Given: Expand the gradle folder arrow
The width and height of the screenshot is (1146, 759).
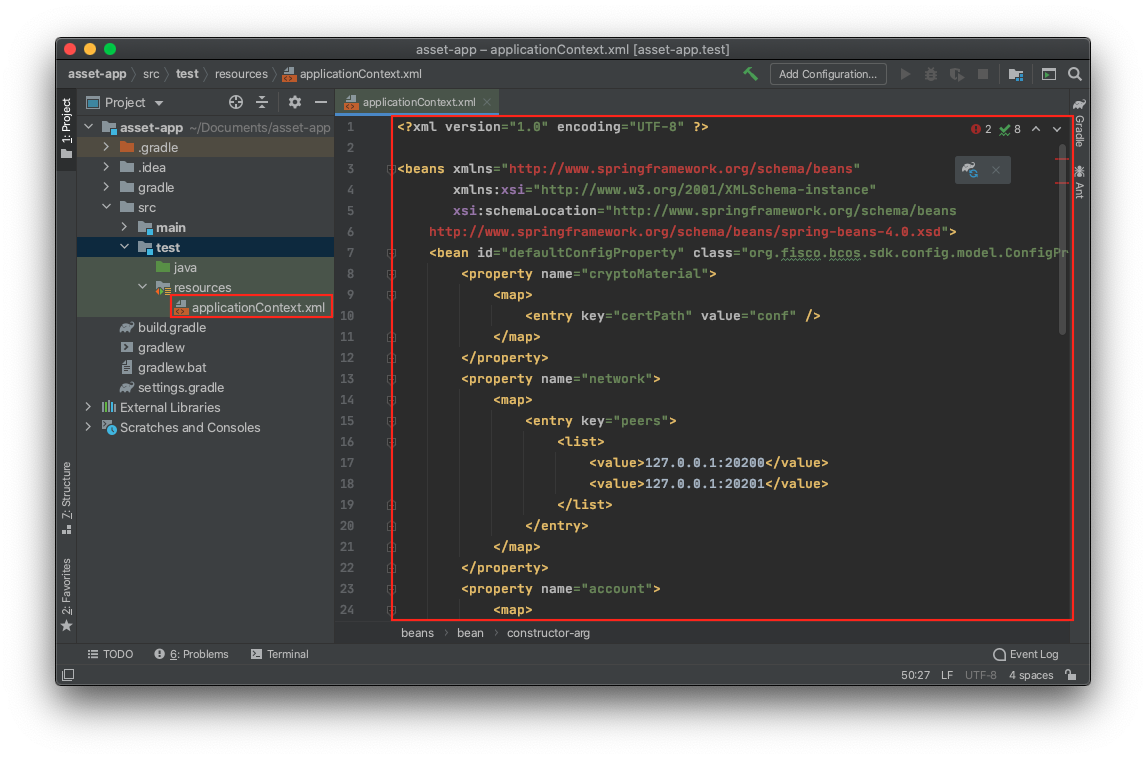Looking at the screenshot, I should pyautogui.click(x=107, y=187).
